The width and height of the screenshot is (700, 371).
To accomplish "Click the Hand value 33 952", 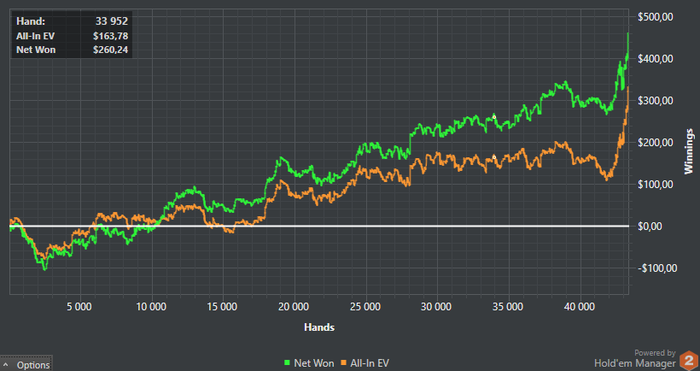I will click(112, 21).
